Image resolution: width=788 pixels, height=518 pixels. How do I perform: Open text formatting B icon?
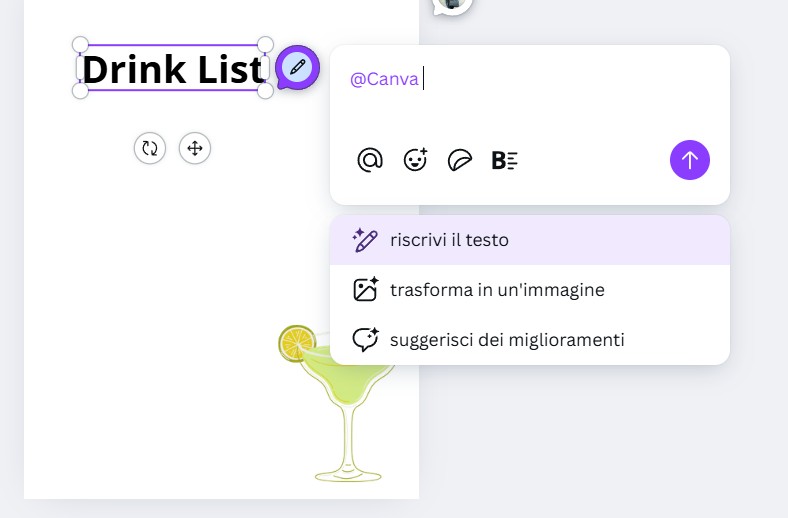(x=504, y=160)
